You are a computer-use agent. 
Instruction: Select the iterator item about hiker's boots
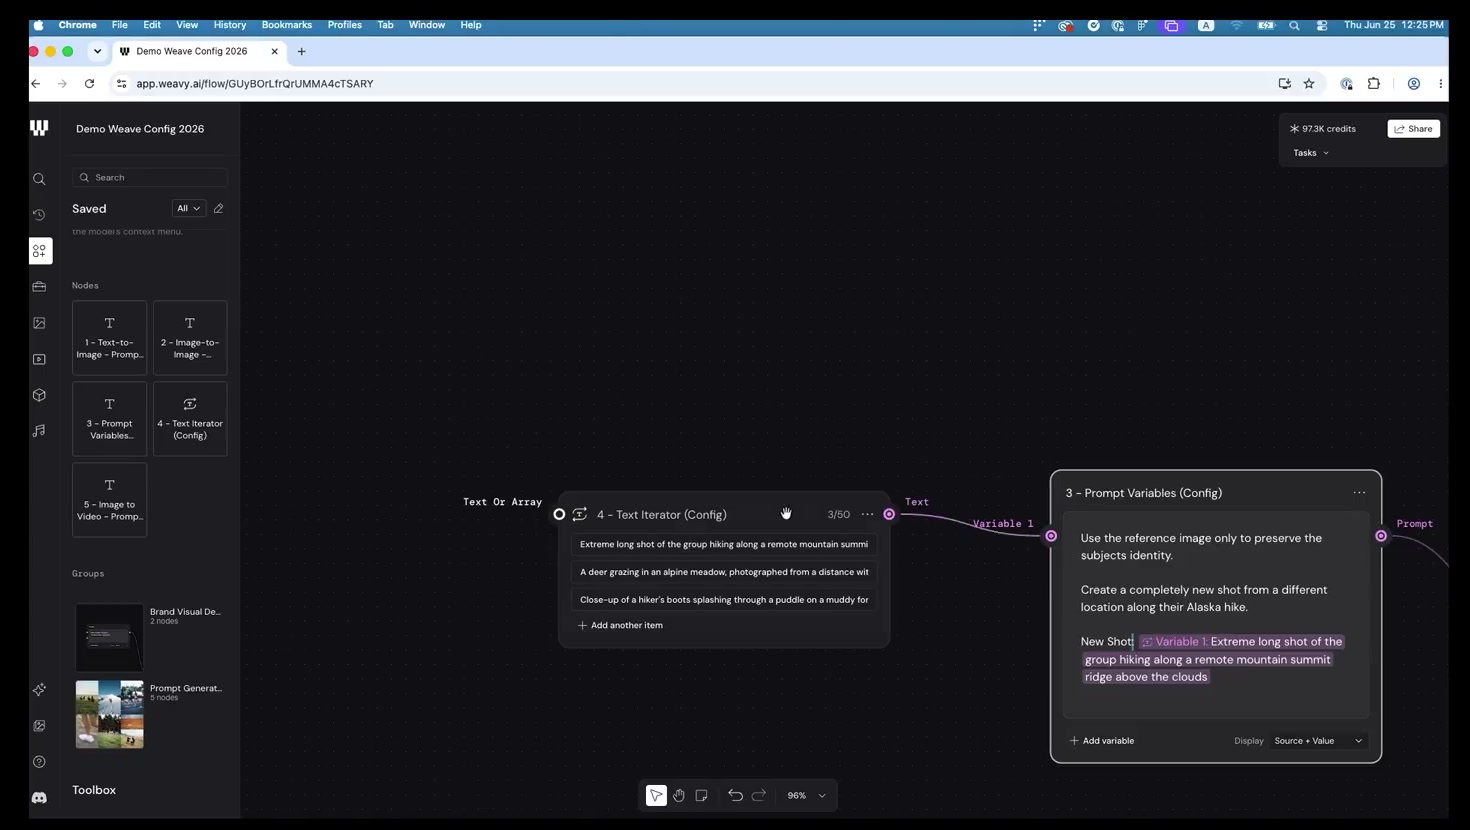[x=724, y=600]
